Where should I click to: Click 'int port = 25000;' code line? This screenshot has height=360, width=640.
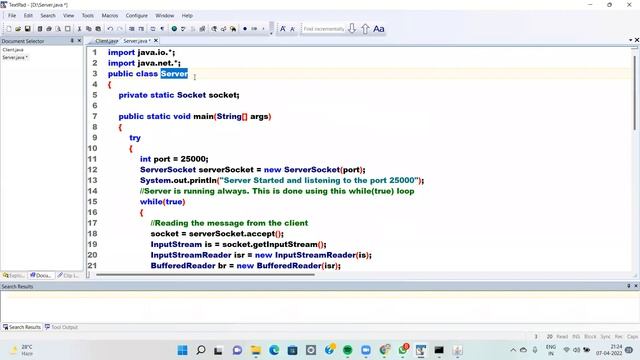[x=174, y=159]
